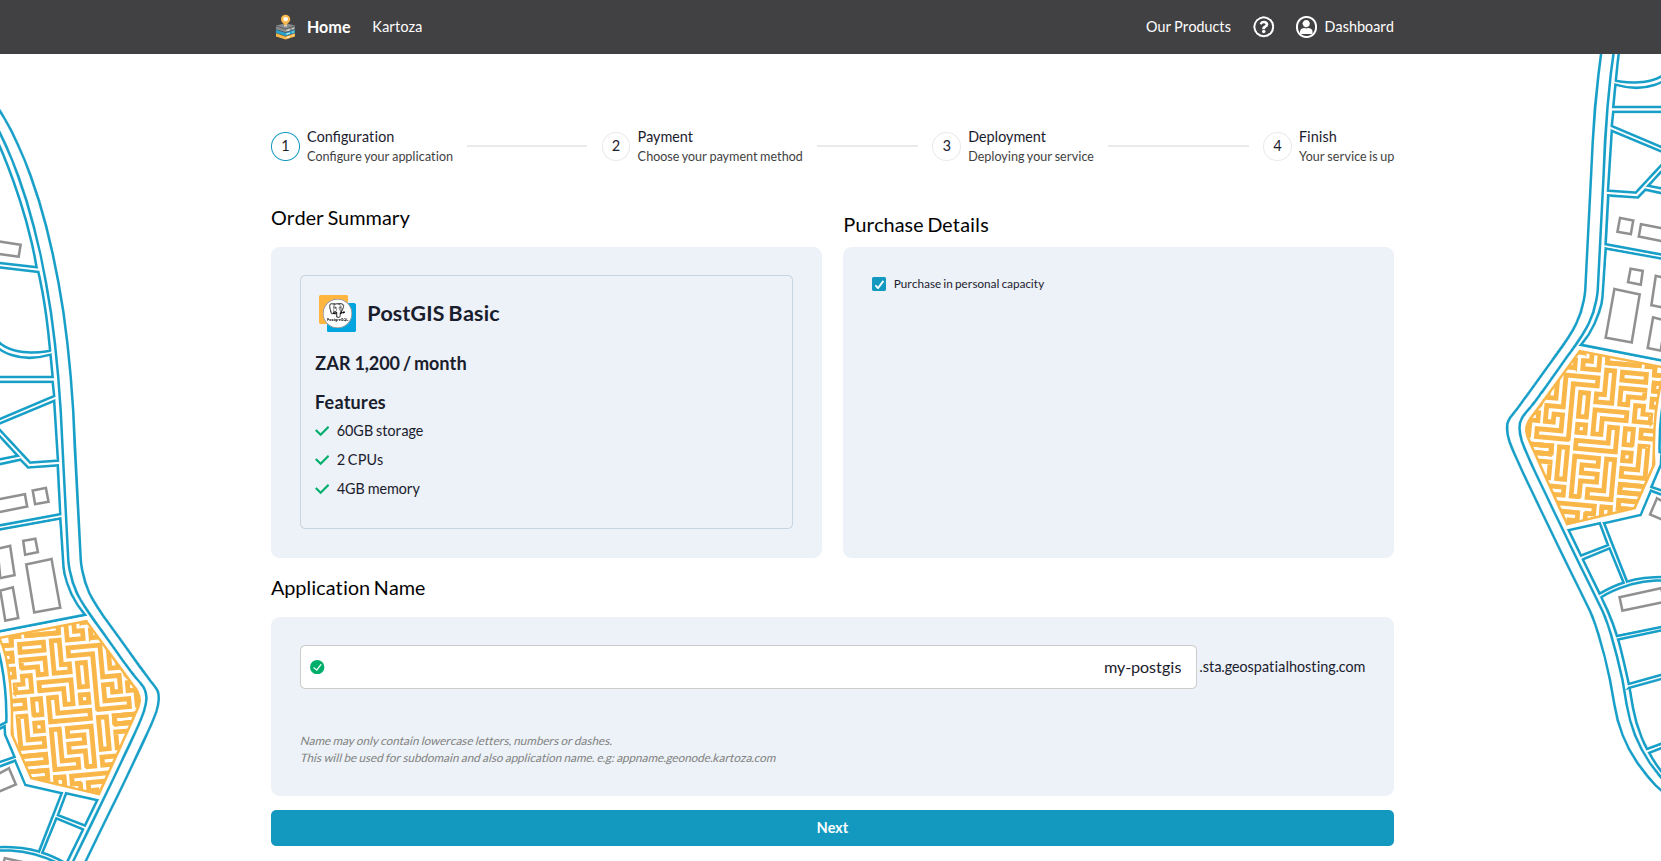1661x861 pixels.
Task: Click the Kartoza logo icon in header
Action: coord(285,27)
